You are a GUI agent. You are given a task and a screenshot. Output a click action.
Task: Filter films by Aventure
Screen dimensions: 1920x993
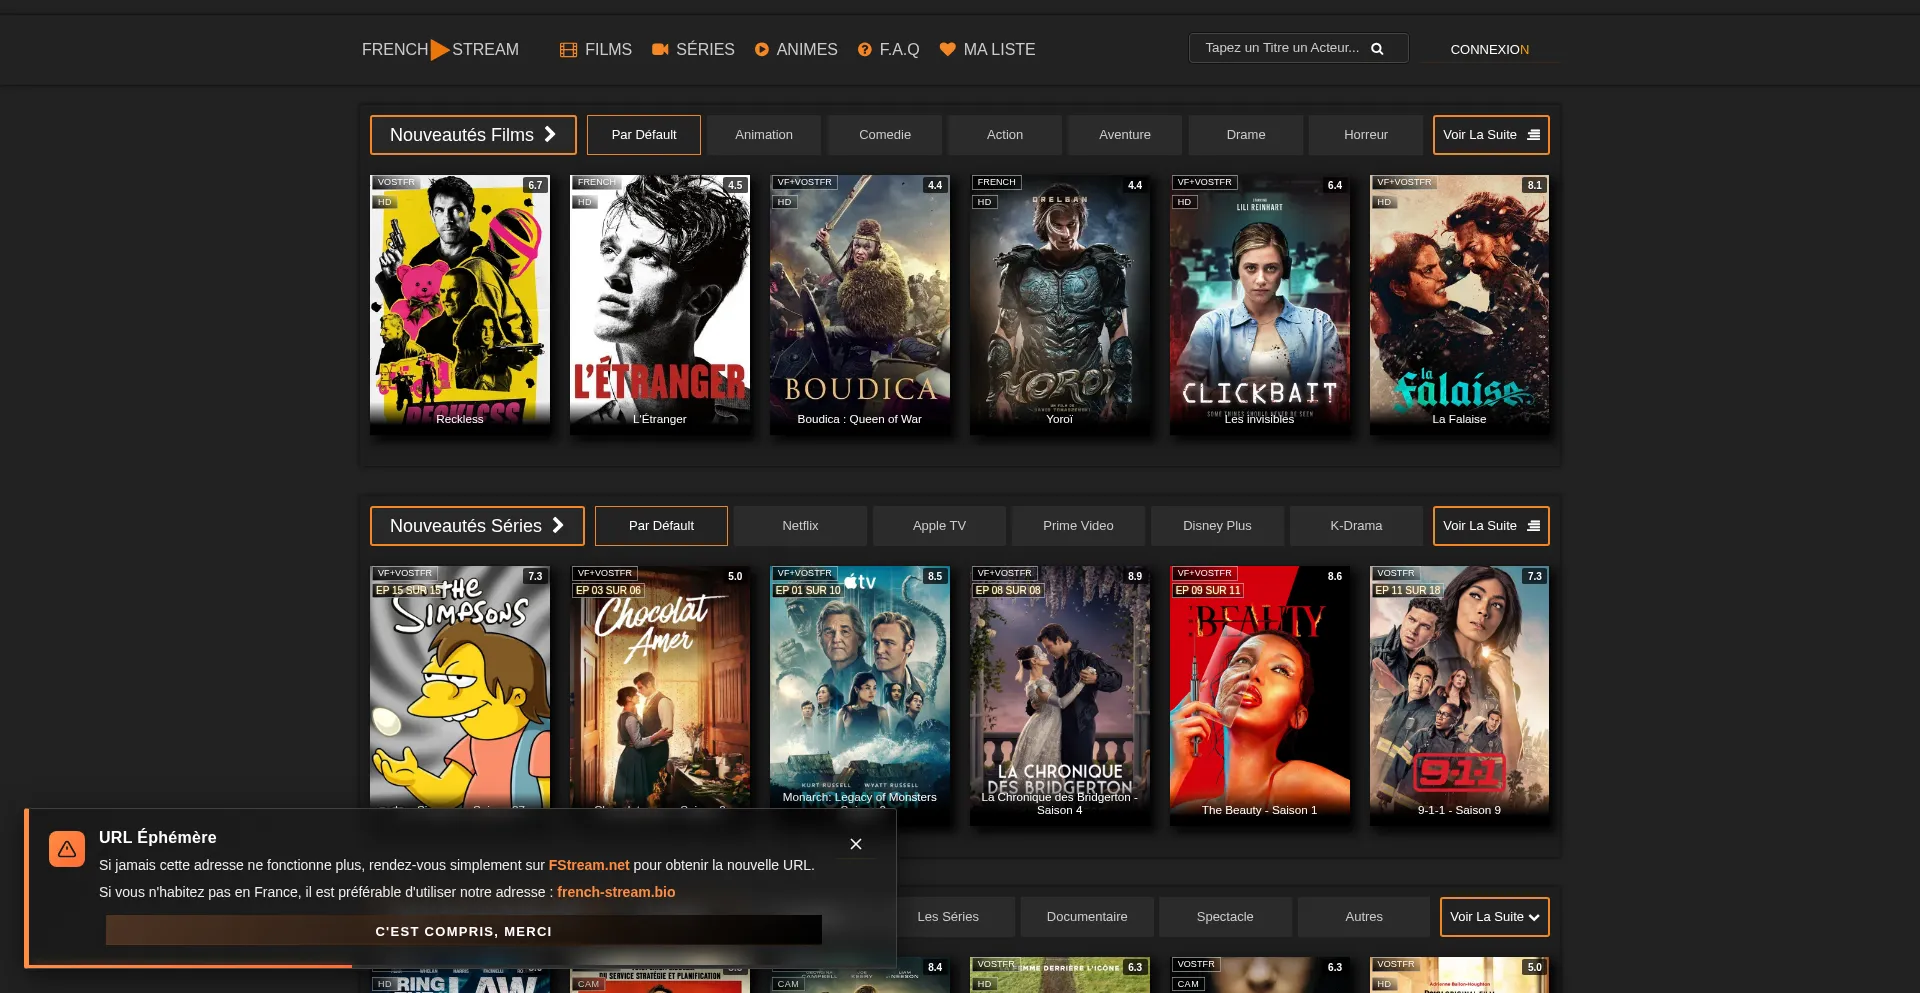pos(1125,135)
